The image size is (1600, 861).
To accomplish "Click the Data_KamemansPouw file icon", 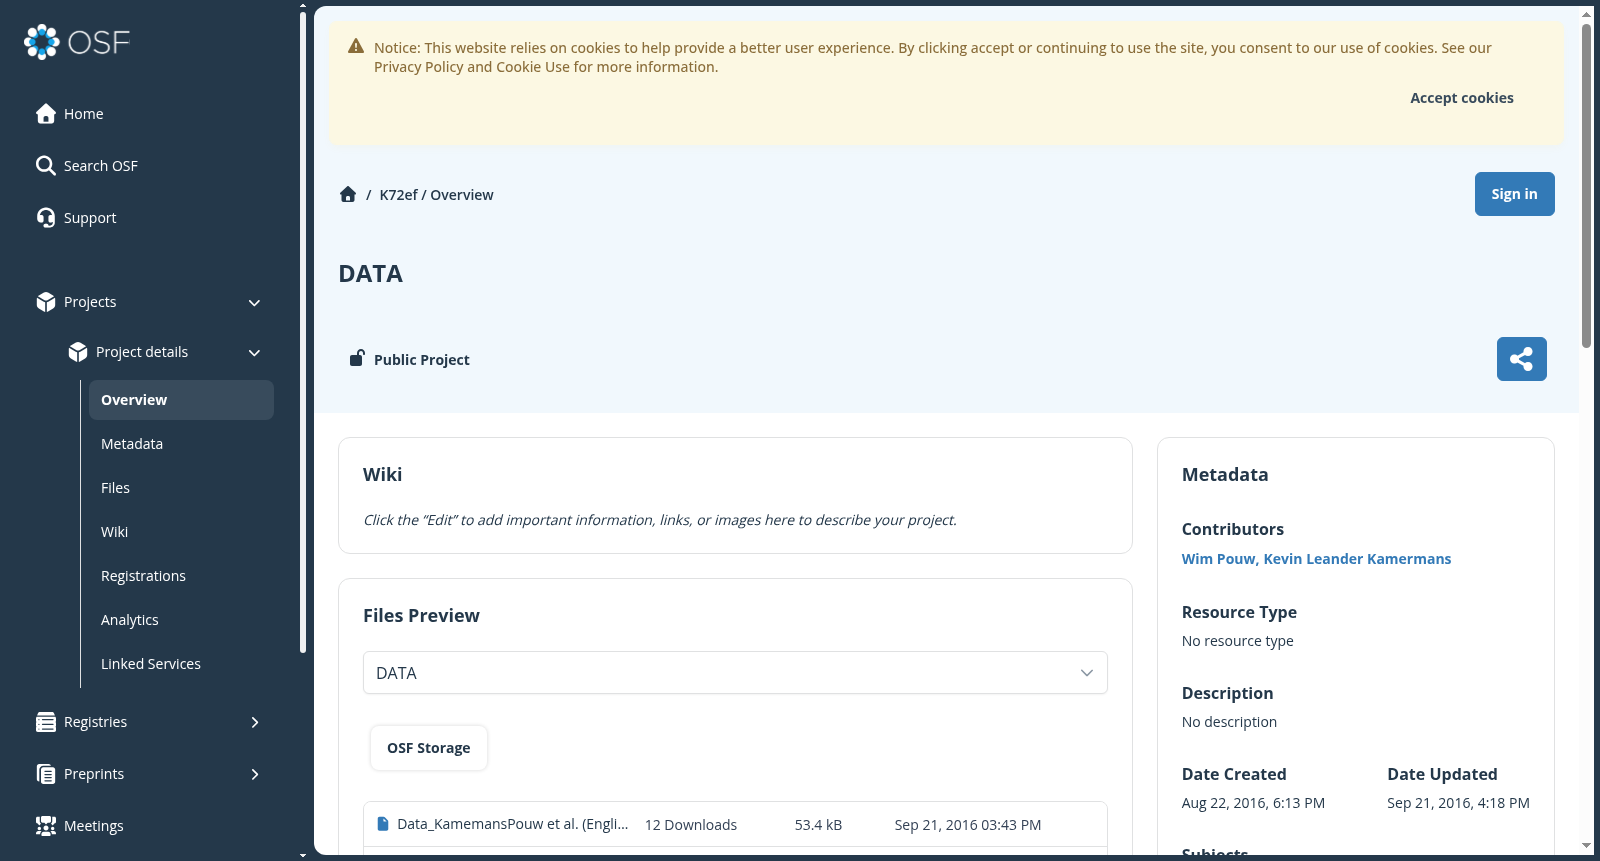I will pyautogui.click(x=382, y=824).
